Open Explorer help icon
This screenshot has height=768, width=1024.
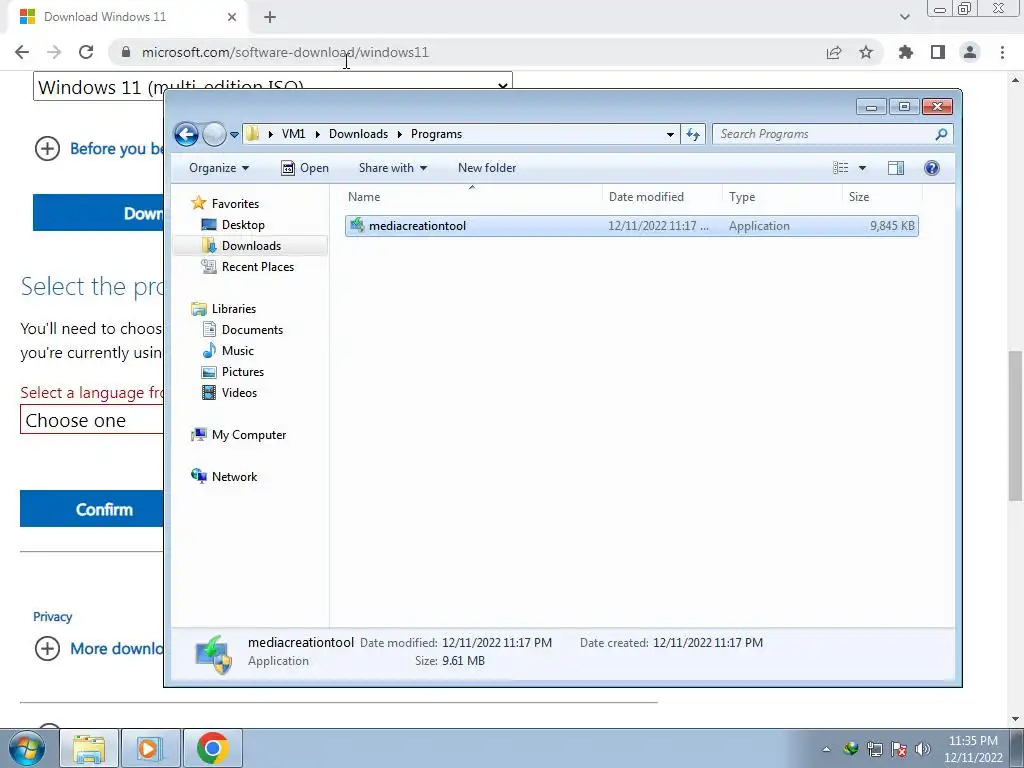pyautogui.click(x=932, y=168)
